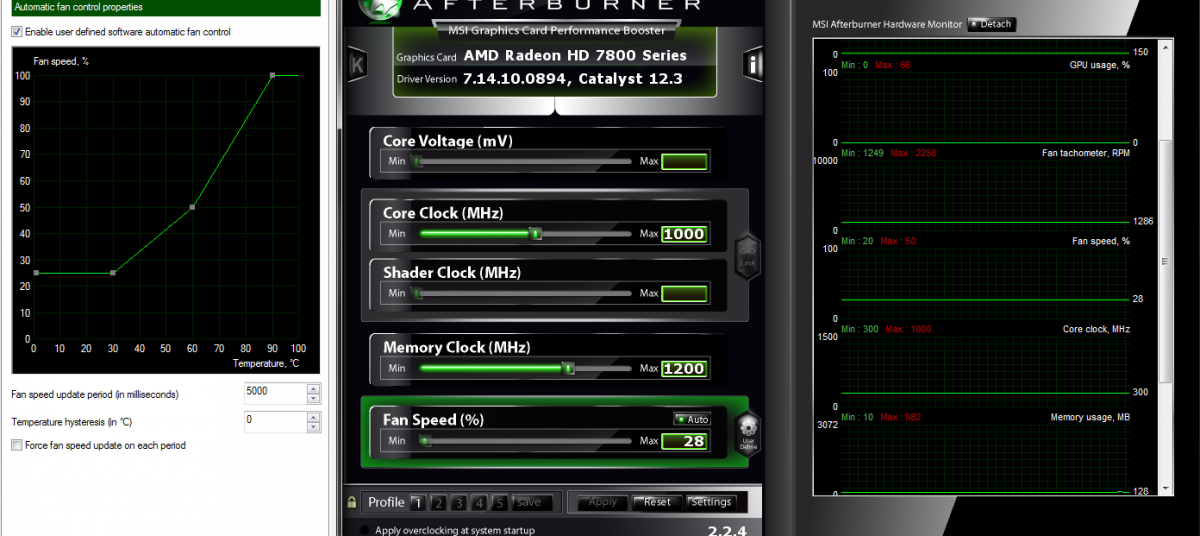The image size is (1200, 536).
Task: Click the GPU usage, % graph label
Action: tap(1099, 65)
